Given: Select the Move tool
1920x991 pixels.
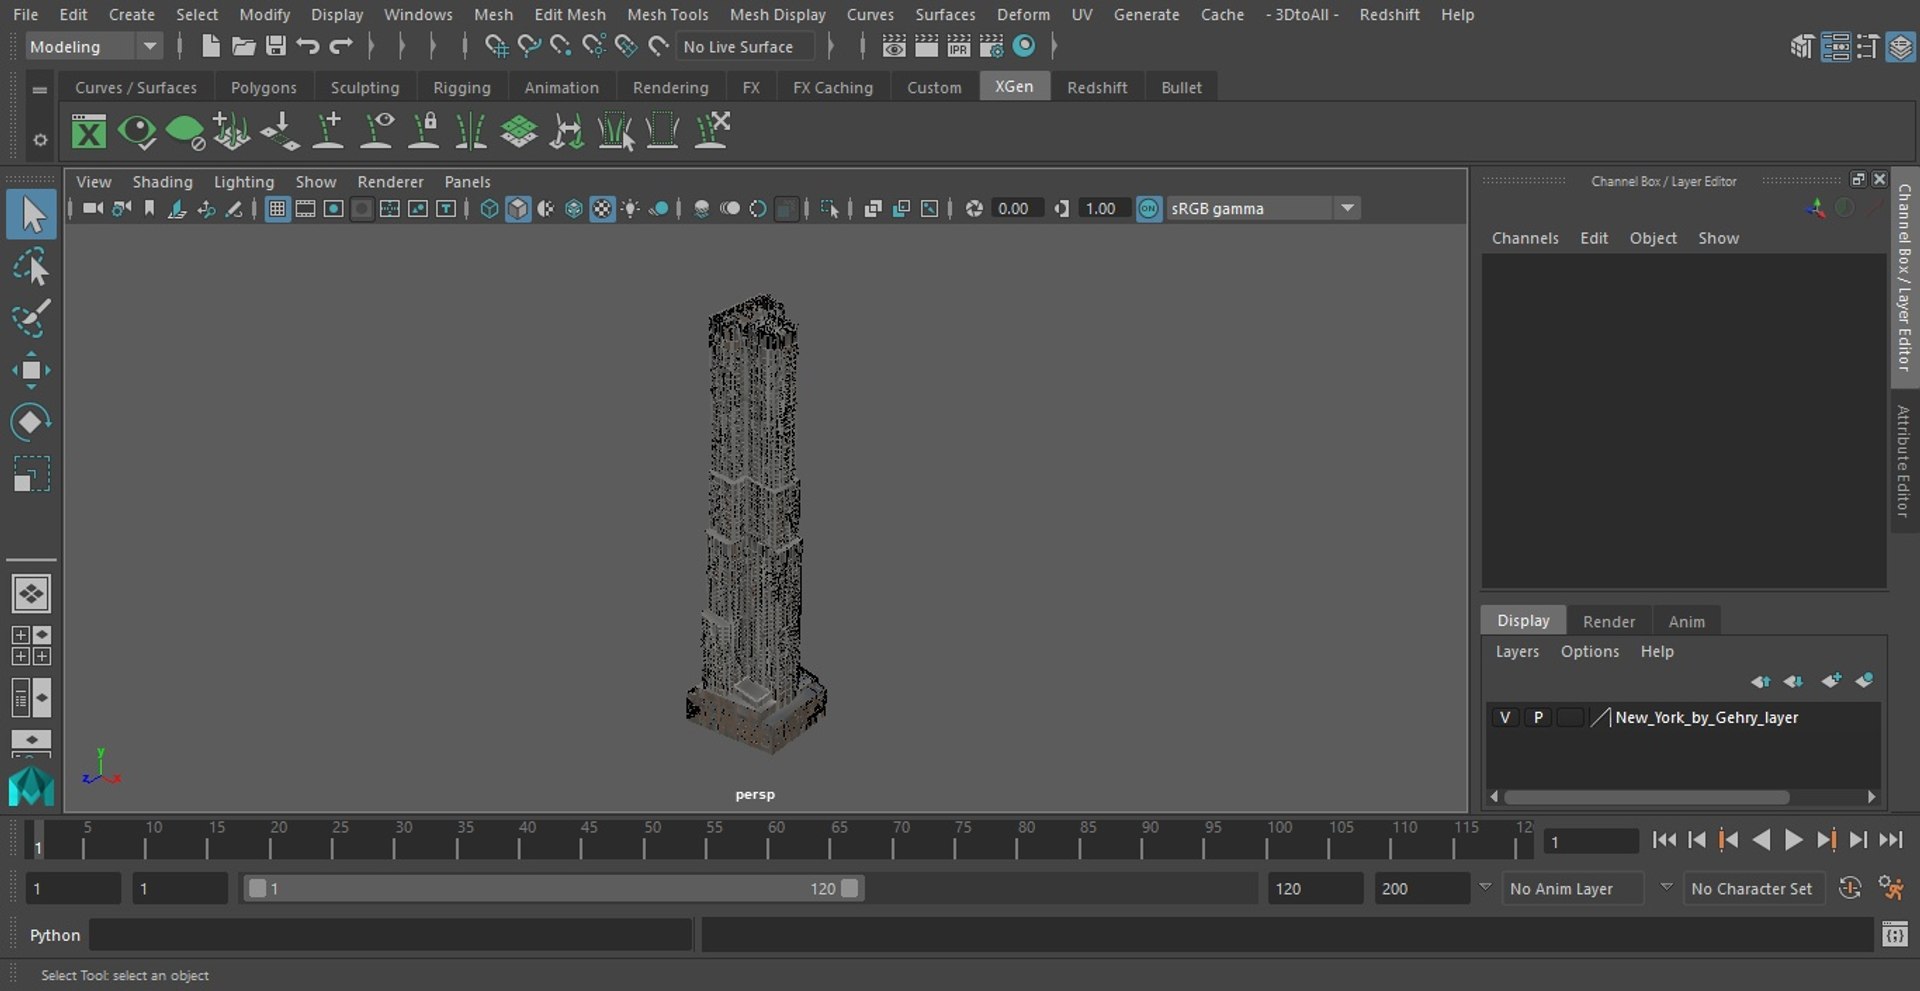Looking at the screenshot, I should pyautogui.click(x=31, y=370).
